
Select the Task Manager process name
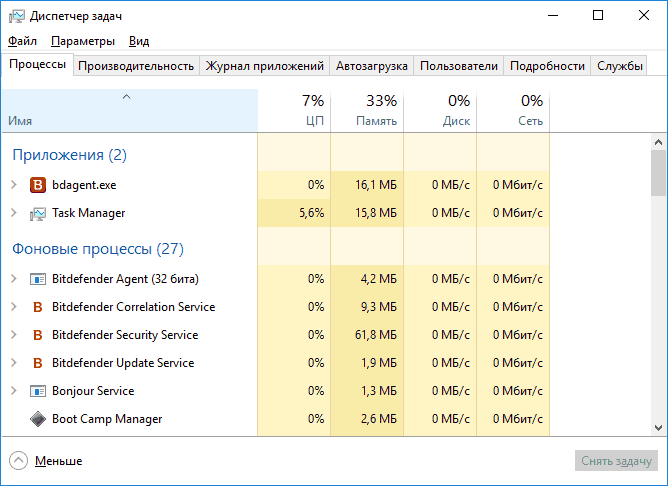(x=89, y=213)
